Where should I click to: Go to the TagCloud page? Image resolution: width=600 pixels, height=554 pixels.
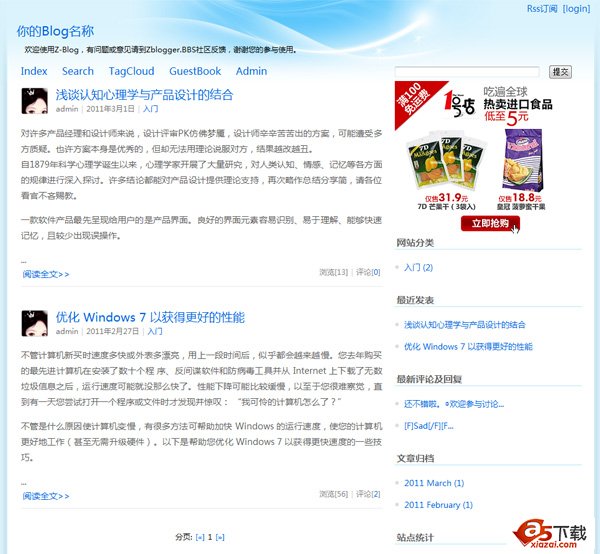tap(131, 71)
